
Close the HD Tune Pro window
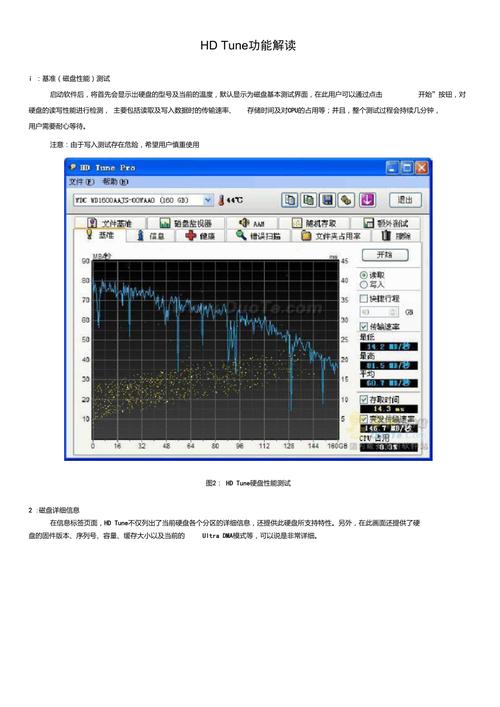(421, 168)
